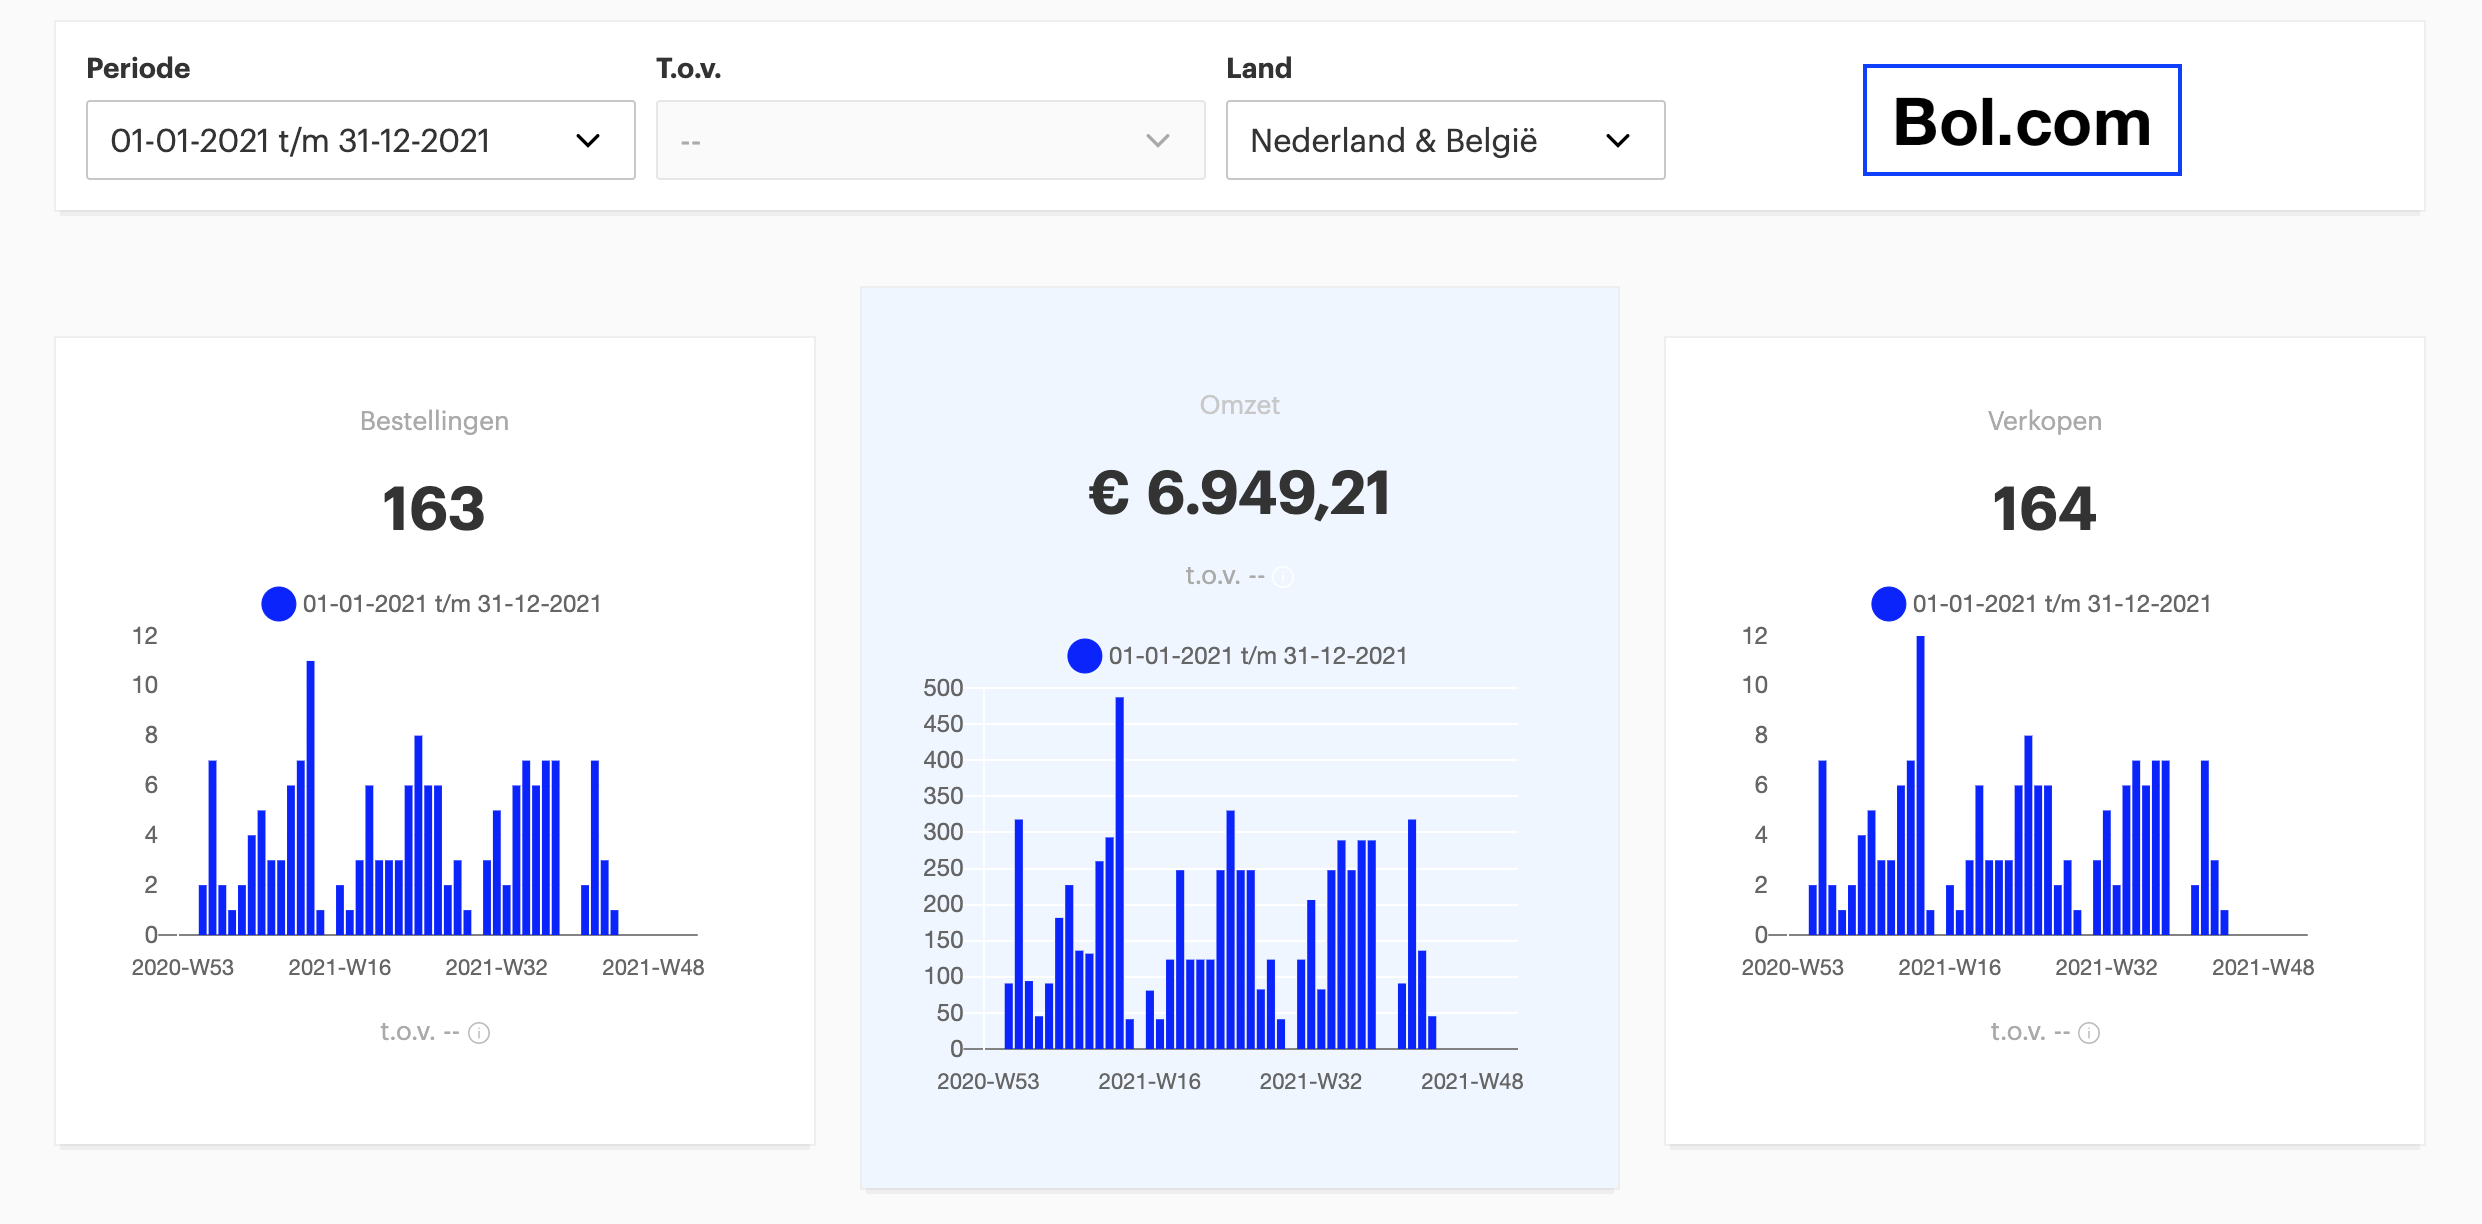Viewport: 2482px width, 1224px height.
Task: Click the tallest bar in the Bestellingen chart
Action: (311, 798)
